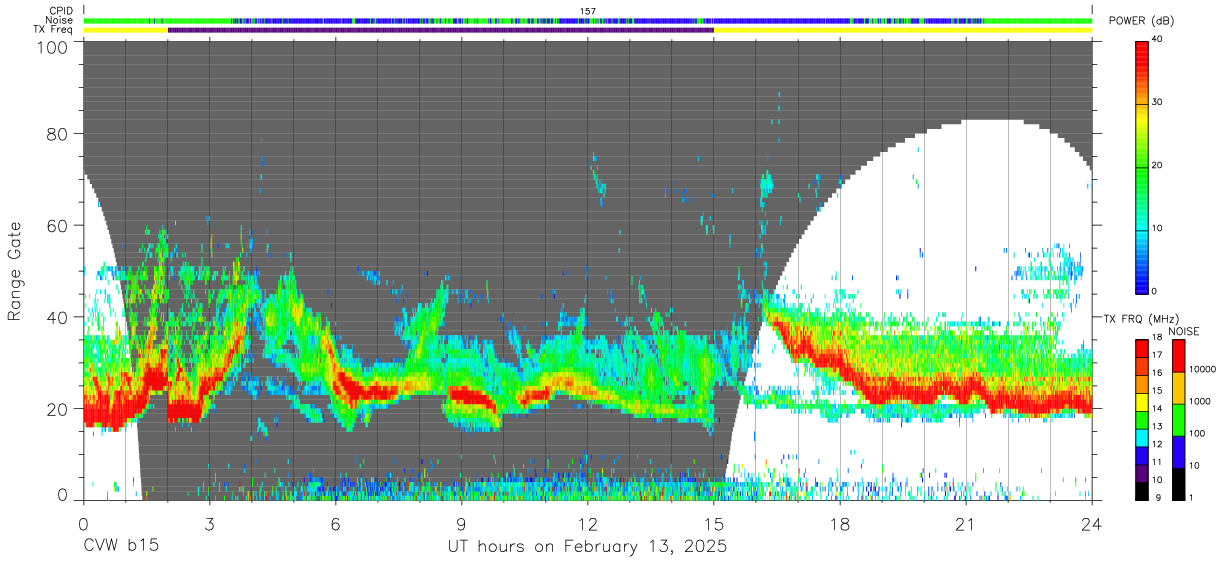
Task: Click the purple segment of TX Freq bar
Action: 440,30
